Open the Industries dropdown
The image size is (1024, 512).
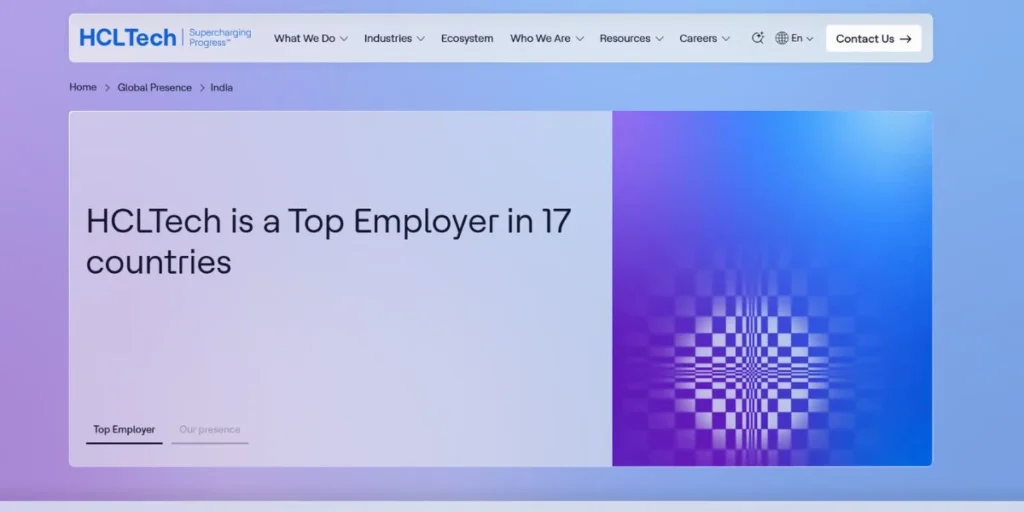click(393, 39)
